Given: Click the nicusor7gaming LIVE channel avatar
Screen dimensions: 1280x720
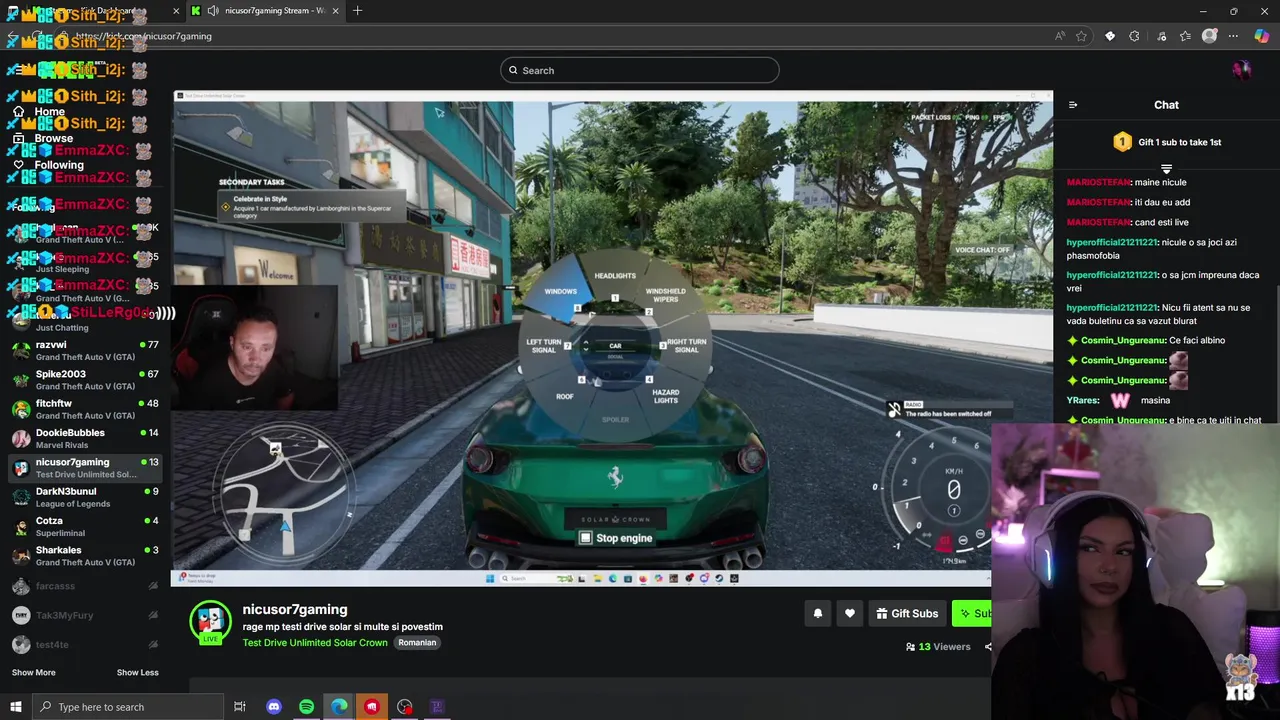Looking at the screenshot, I should coord(211,623).
